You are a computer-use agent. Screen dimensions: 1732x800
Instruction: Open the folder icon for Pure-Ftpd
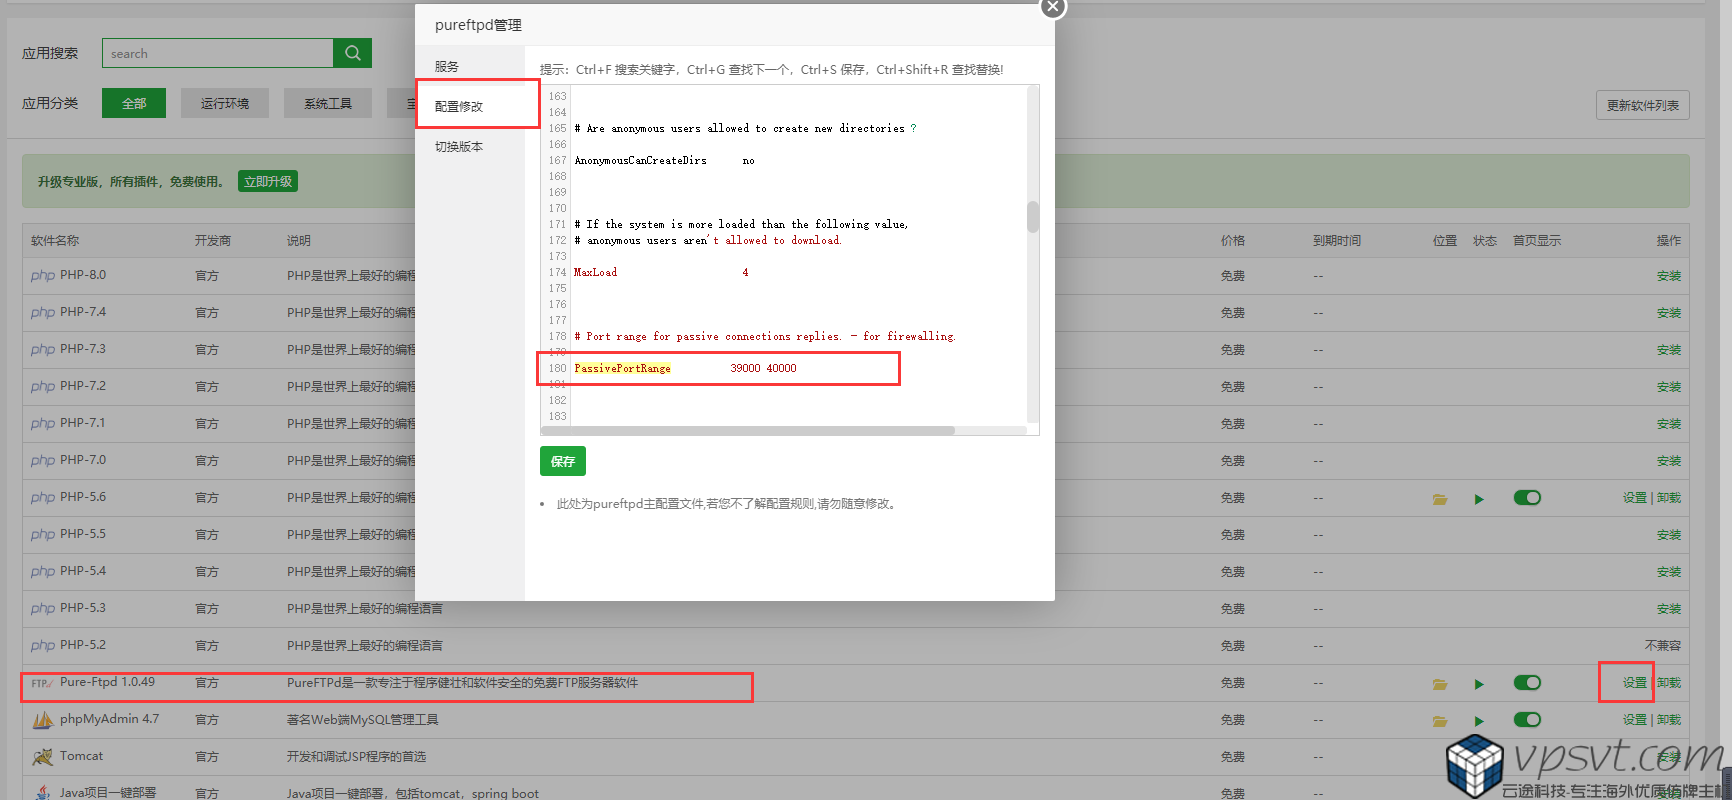point(1440,684)
